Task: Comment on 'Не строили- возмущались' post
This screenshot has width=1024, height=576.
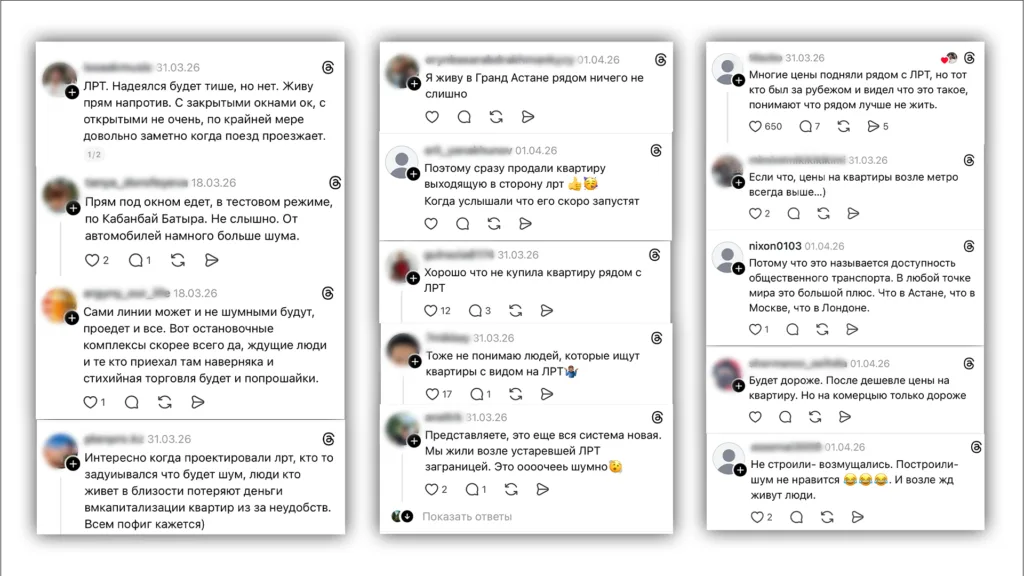Action: pos(796,517)
